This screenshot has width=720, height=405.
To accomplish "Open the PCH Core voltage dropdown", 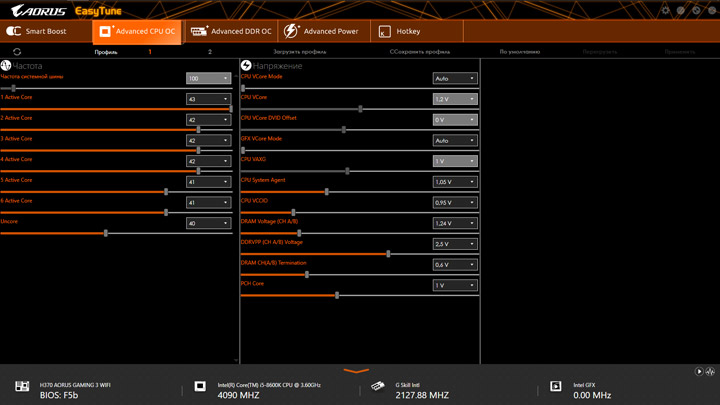I will tap(455, 285).
